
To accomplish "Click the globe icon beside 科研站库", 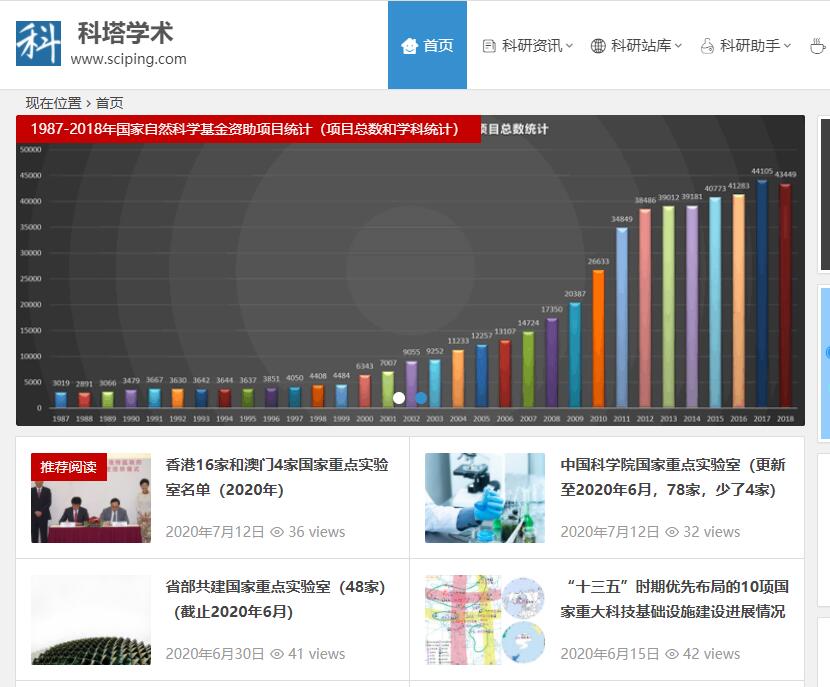I will point(598,45).
